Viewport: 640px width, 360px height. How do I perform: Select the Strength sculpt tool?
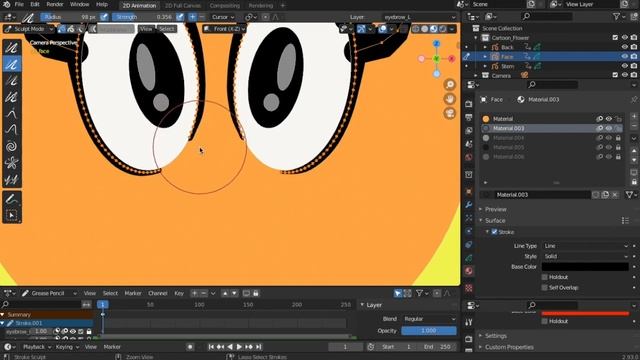[x=12, y=80]
